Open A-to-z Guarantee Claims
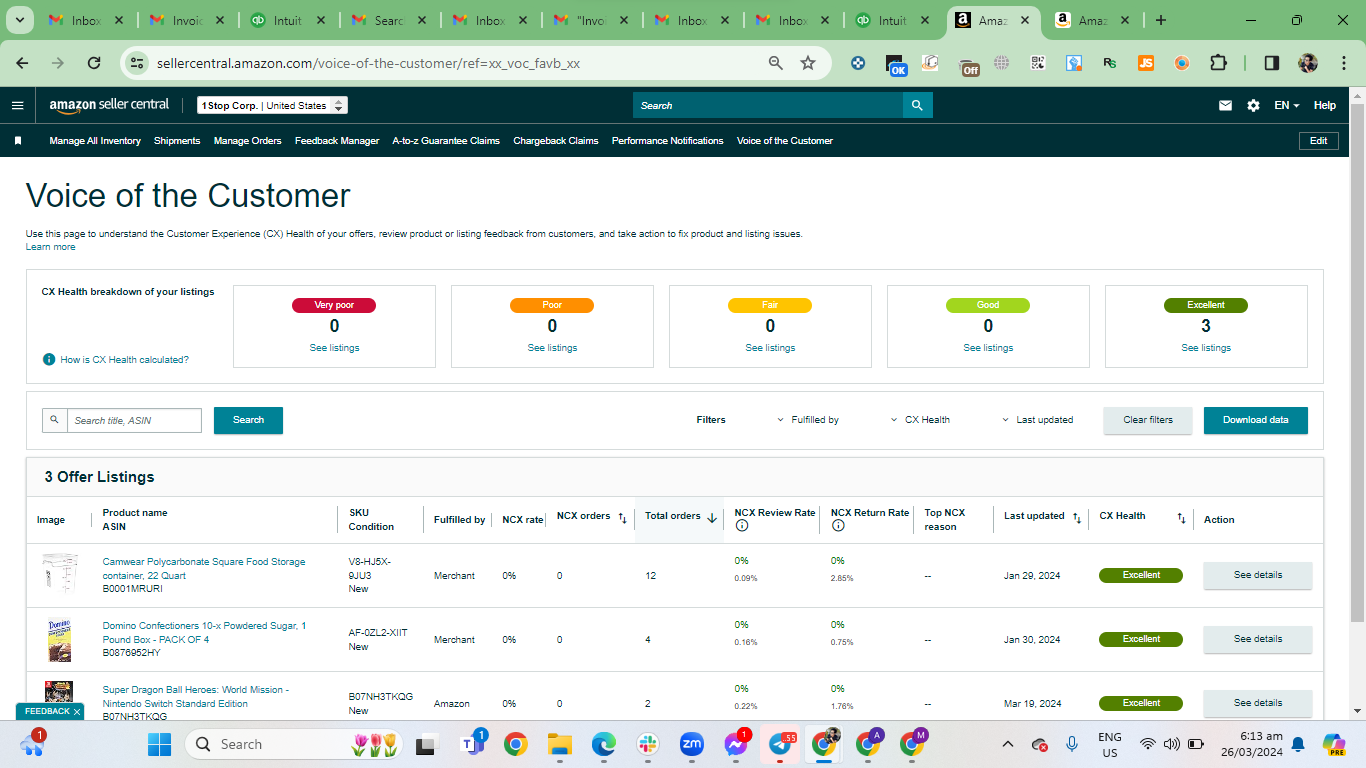The image size is (1366, 768). point(446,141)
